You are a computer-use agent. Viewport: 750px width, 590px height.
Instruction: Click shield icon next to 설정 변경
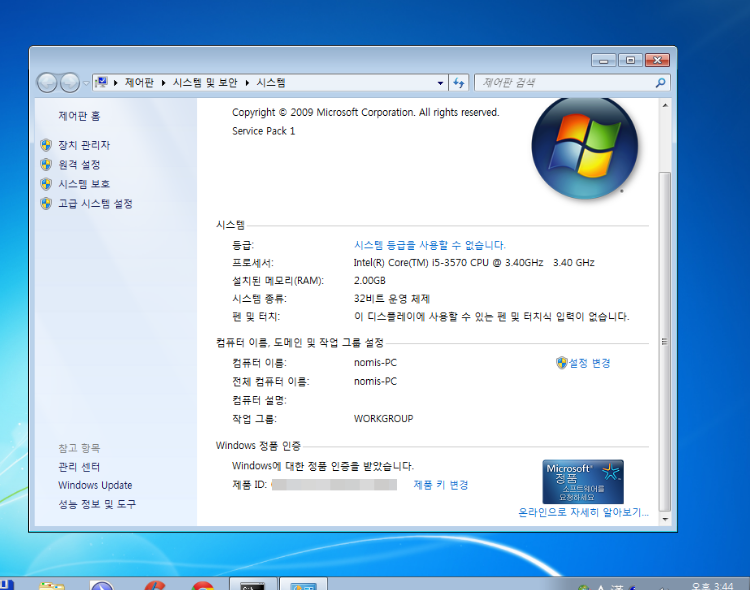(x=562, y=363)
